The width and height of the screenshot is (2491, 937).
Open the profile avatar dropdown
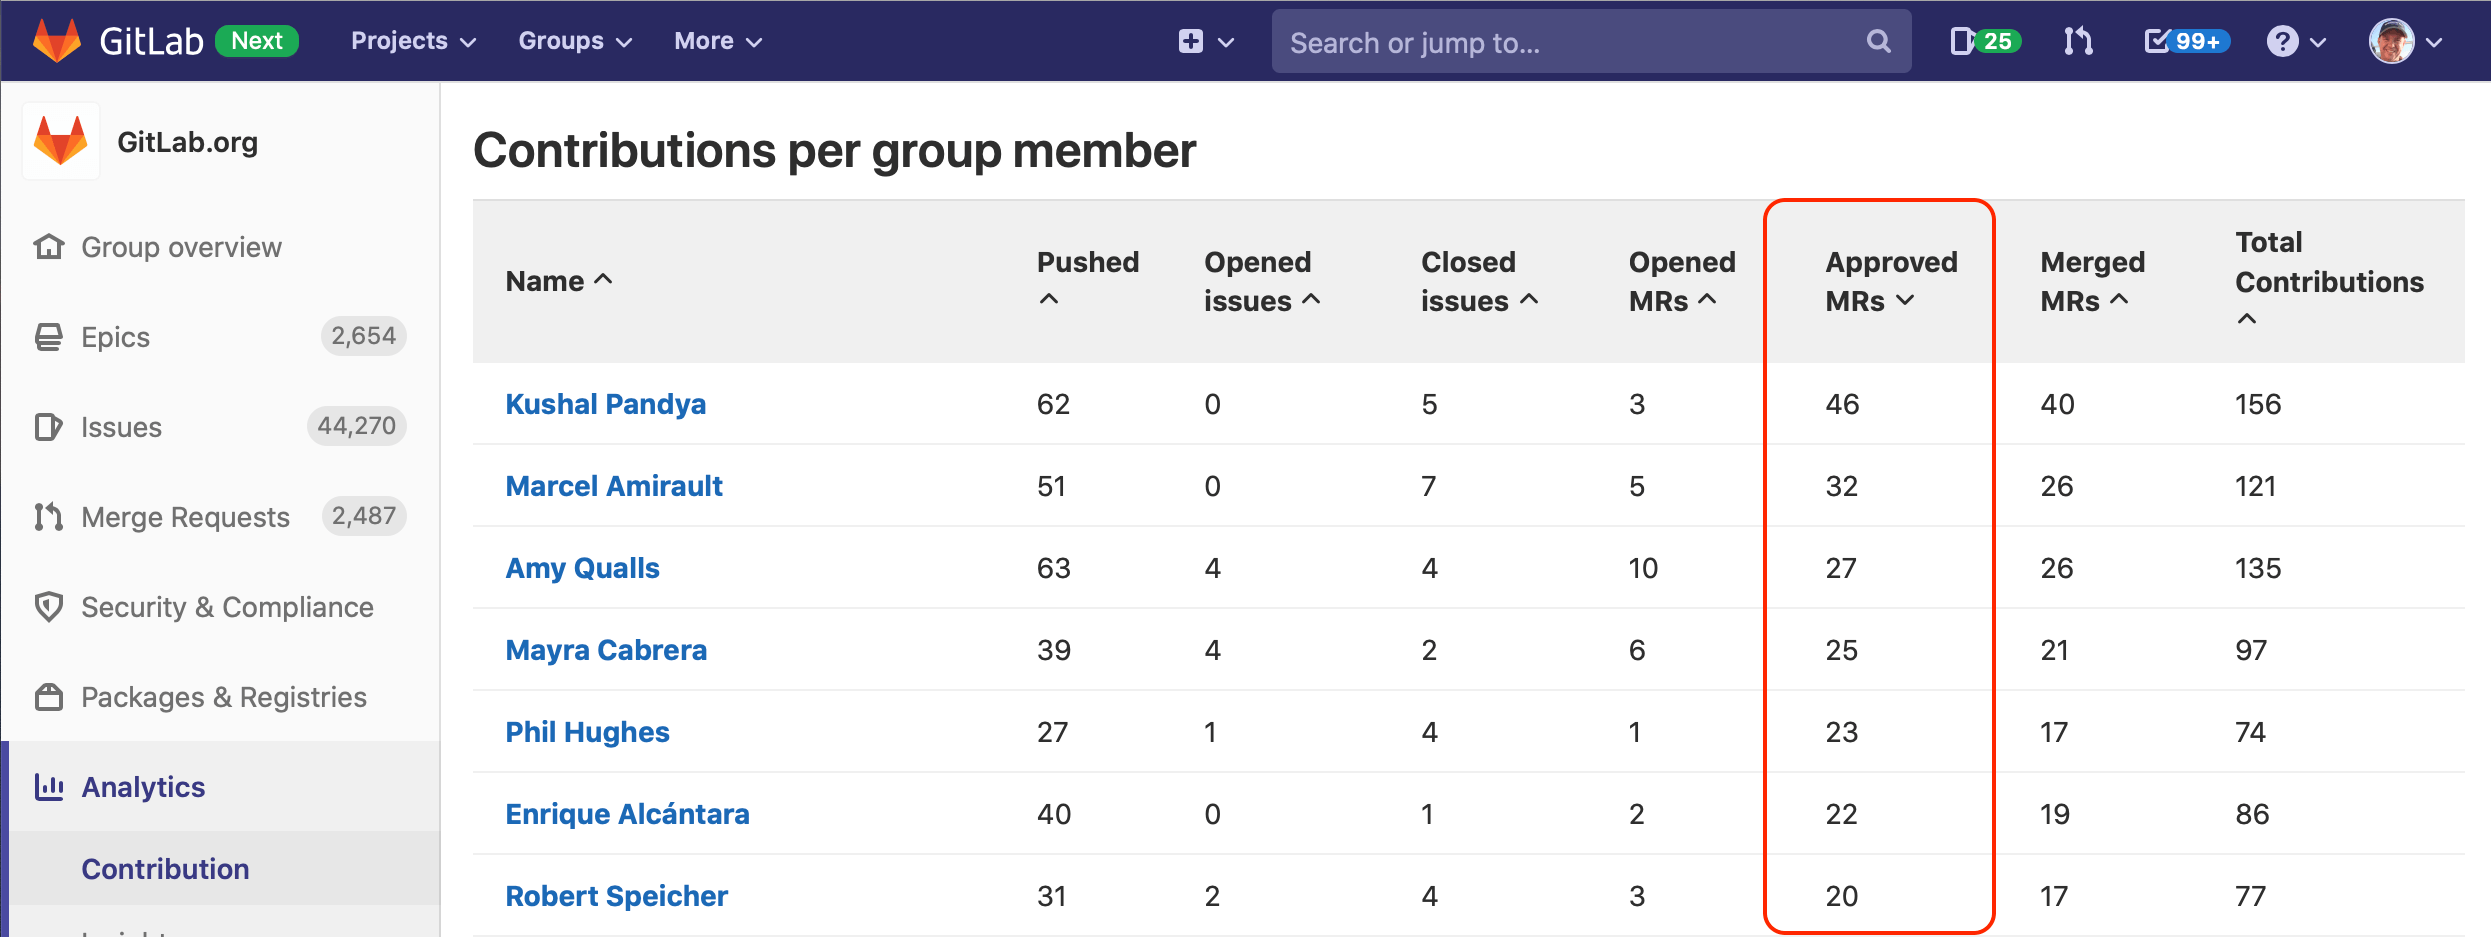click(2398, 41)
